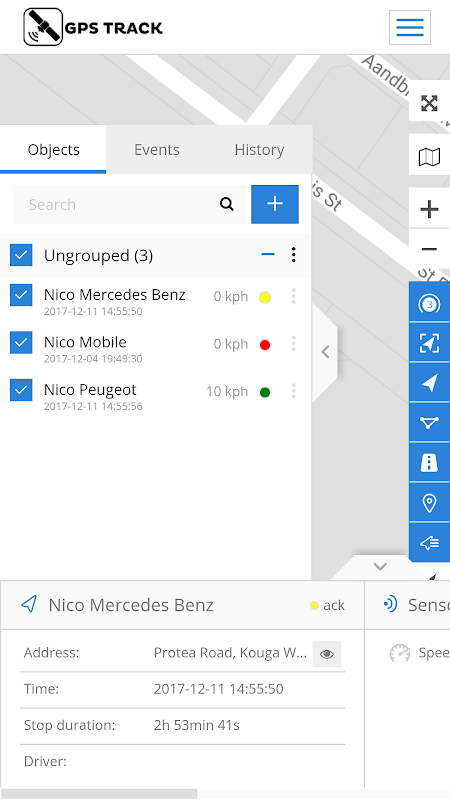
Task: Click Time value 2017-12-11 14:55:50 in details
Action: [x=218, y=689]
